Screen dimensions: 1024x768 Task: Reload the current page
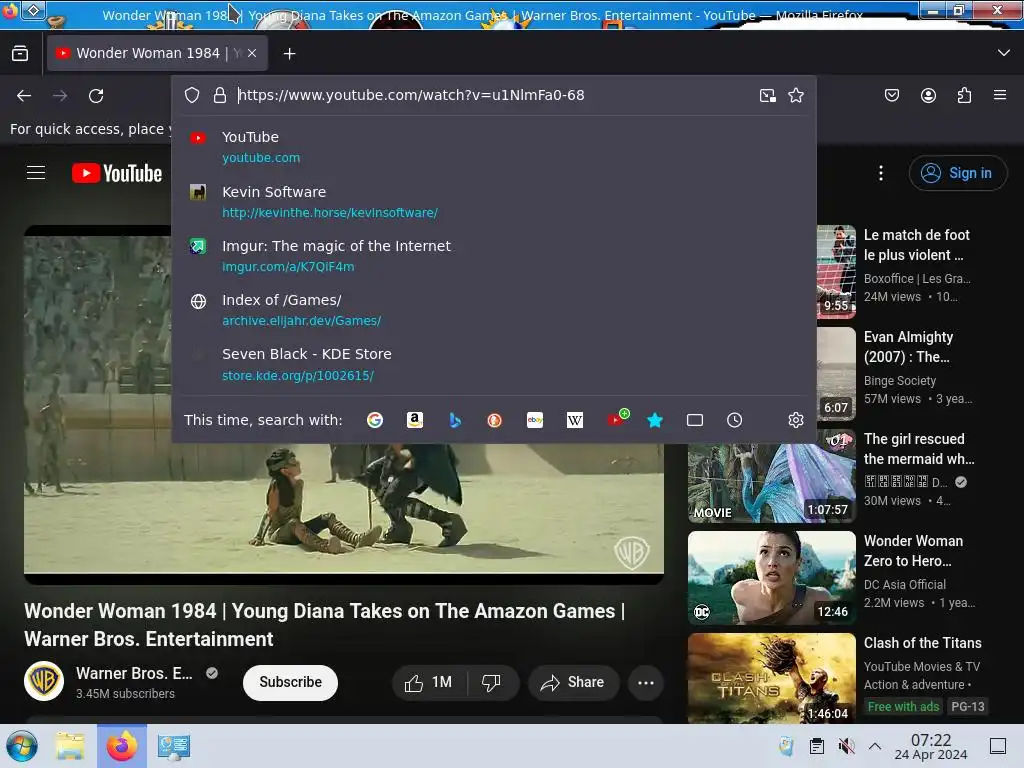point(96,96)
